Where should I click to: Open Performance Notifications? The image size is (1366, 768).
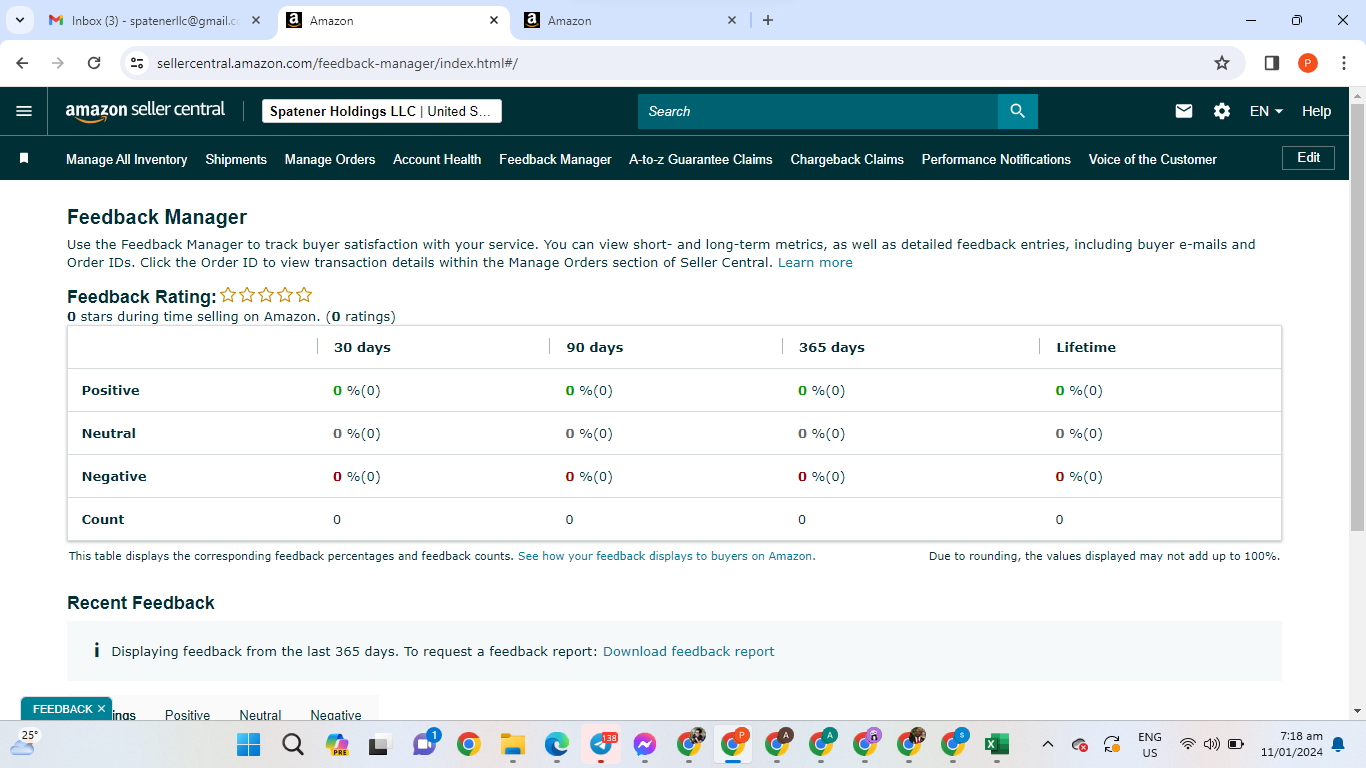click(996, 159)
